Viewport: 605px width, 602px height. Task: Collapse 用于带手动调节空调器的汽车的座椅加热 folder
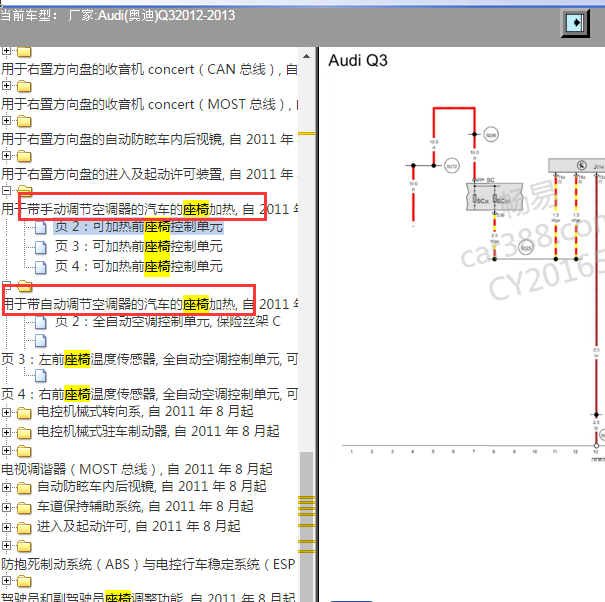[x=6, y=190]
